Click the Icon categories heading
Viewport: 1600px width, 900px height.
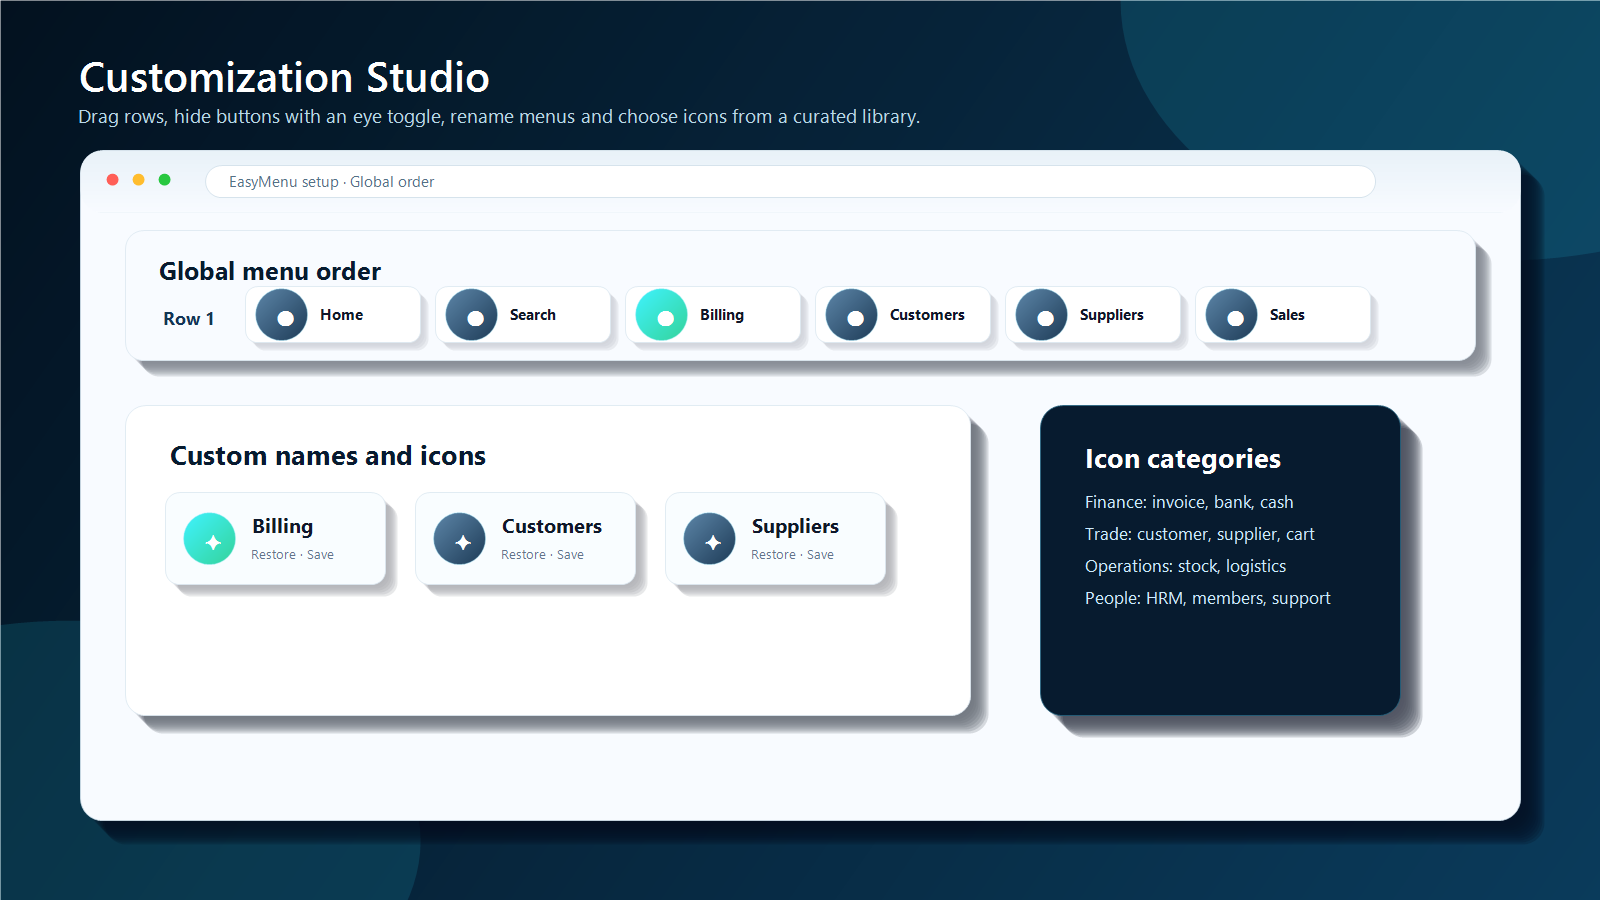1183,459
